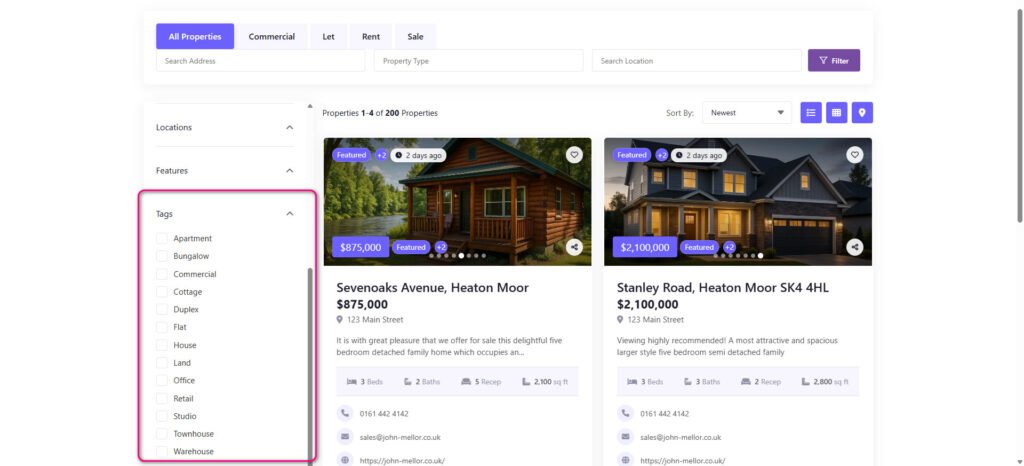
Task: Open map view with location pin icon
Action: coord(861,113)
